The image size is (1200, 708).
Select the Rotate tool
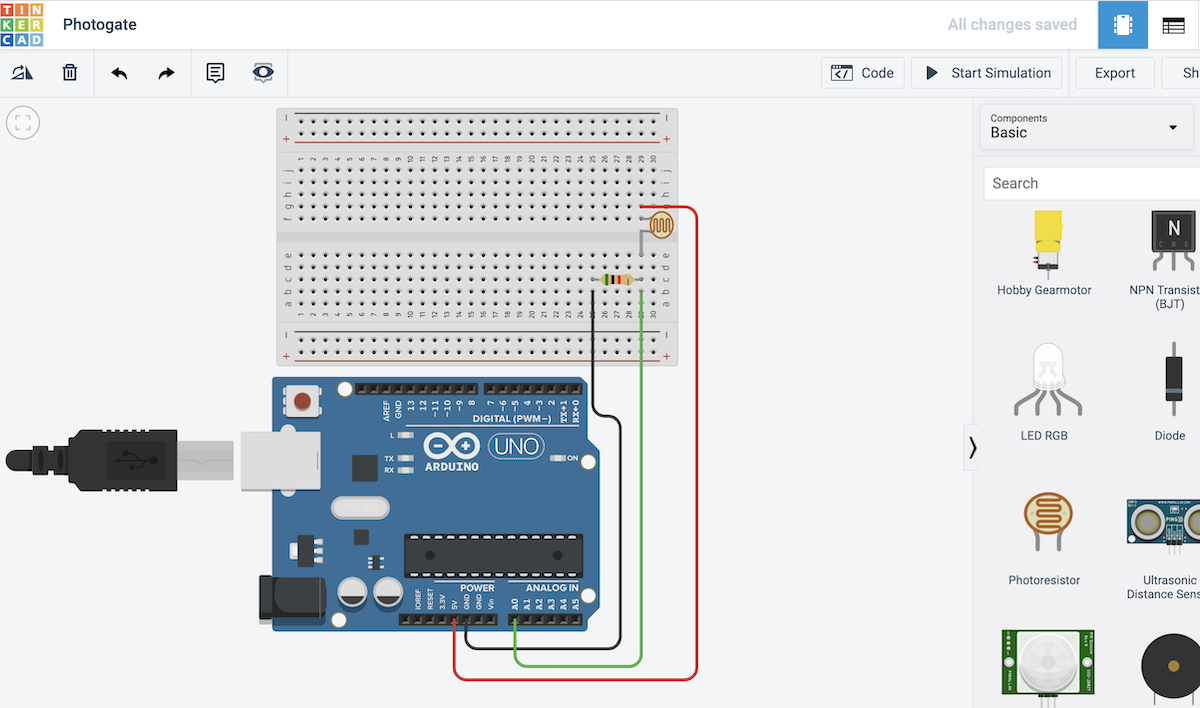[22, 72]
